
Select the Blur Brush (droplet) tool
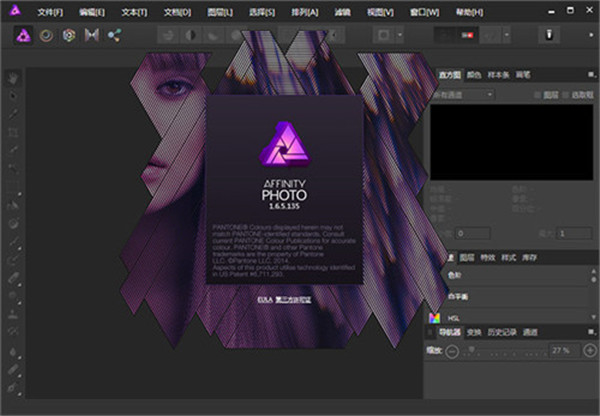[x=13, y=351]
